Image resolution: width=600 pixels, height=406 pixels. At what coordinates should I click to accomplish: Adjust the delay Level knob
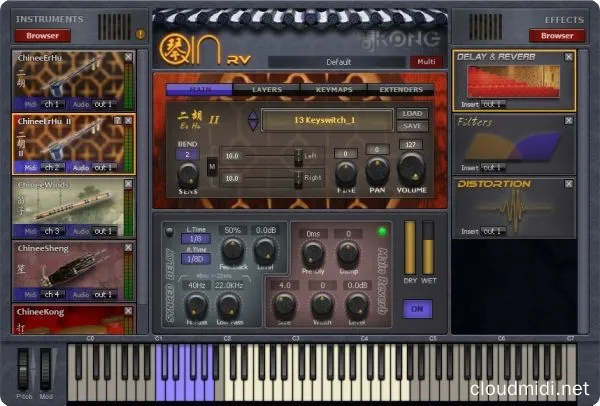point(265,249)
